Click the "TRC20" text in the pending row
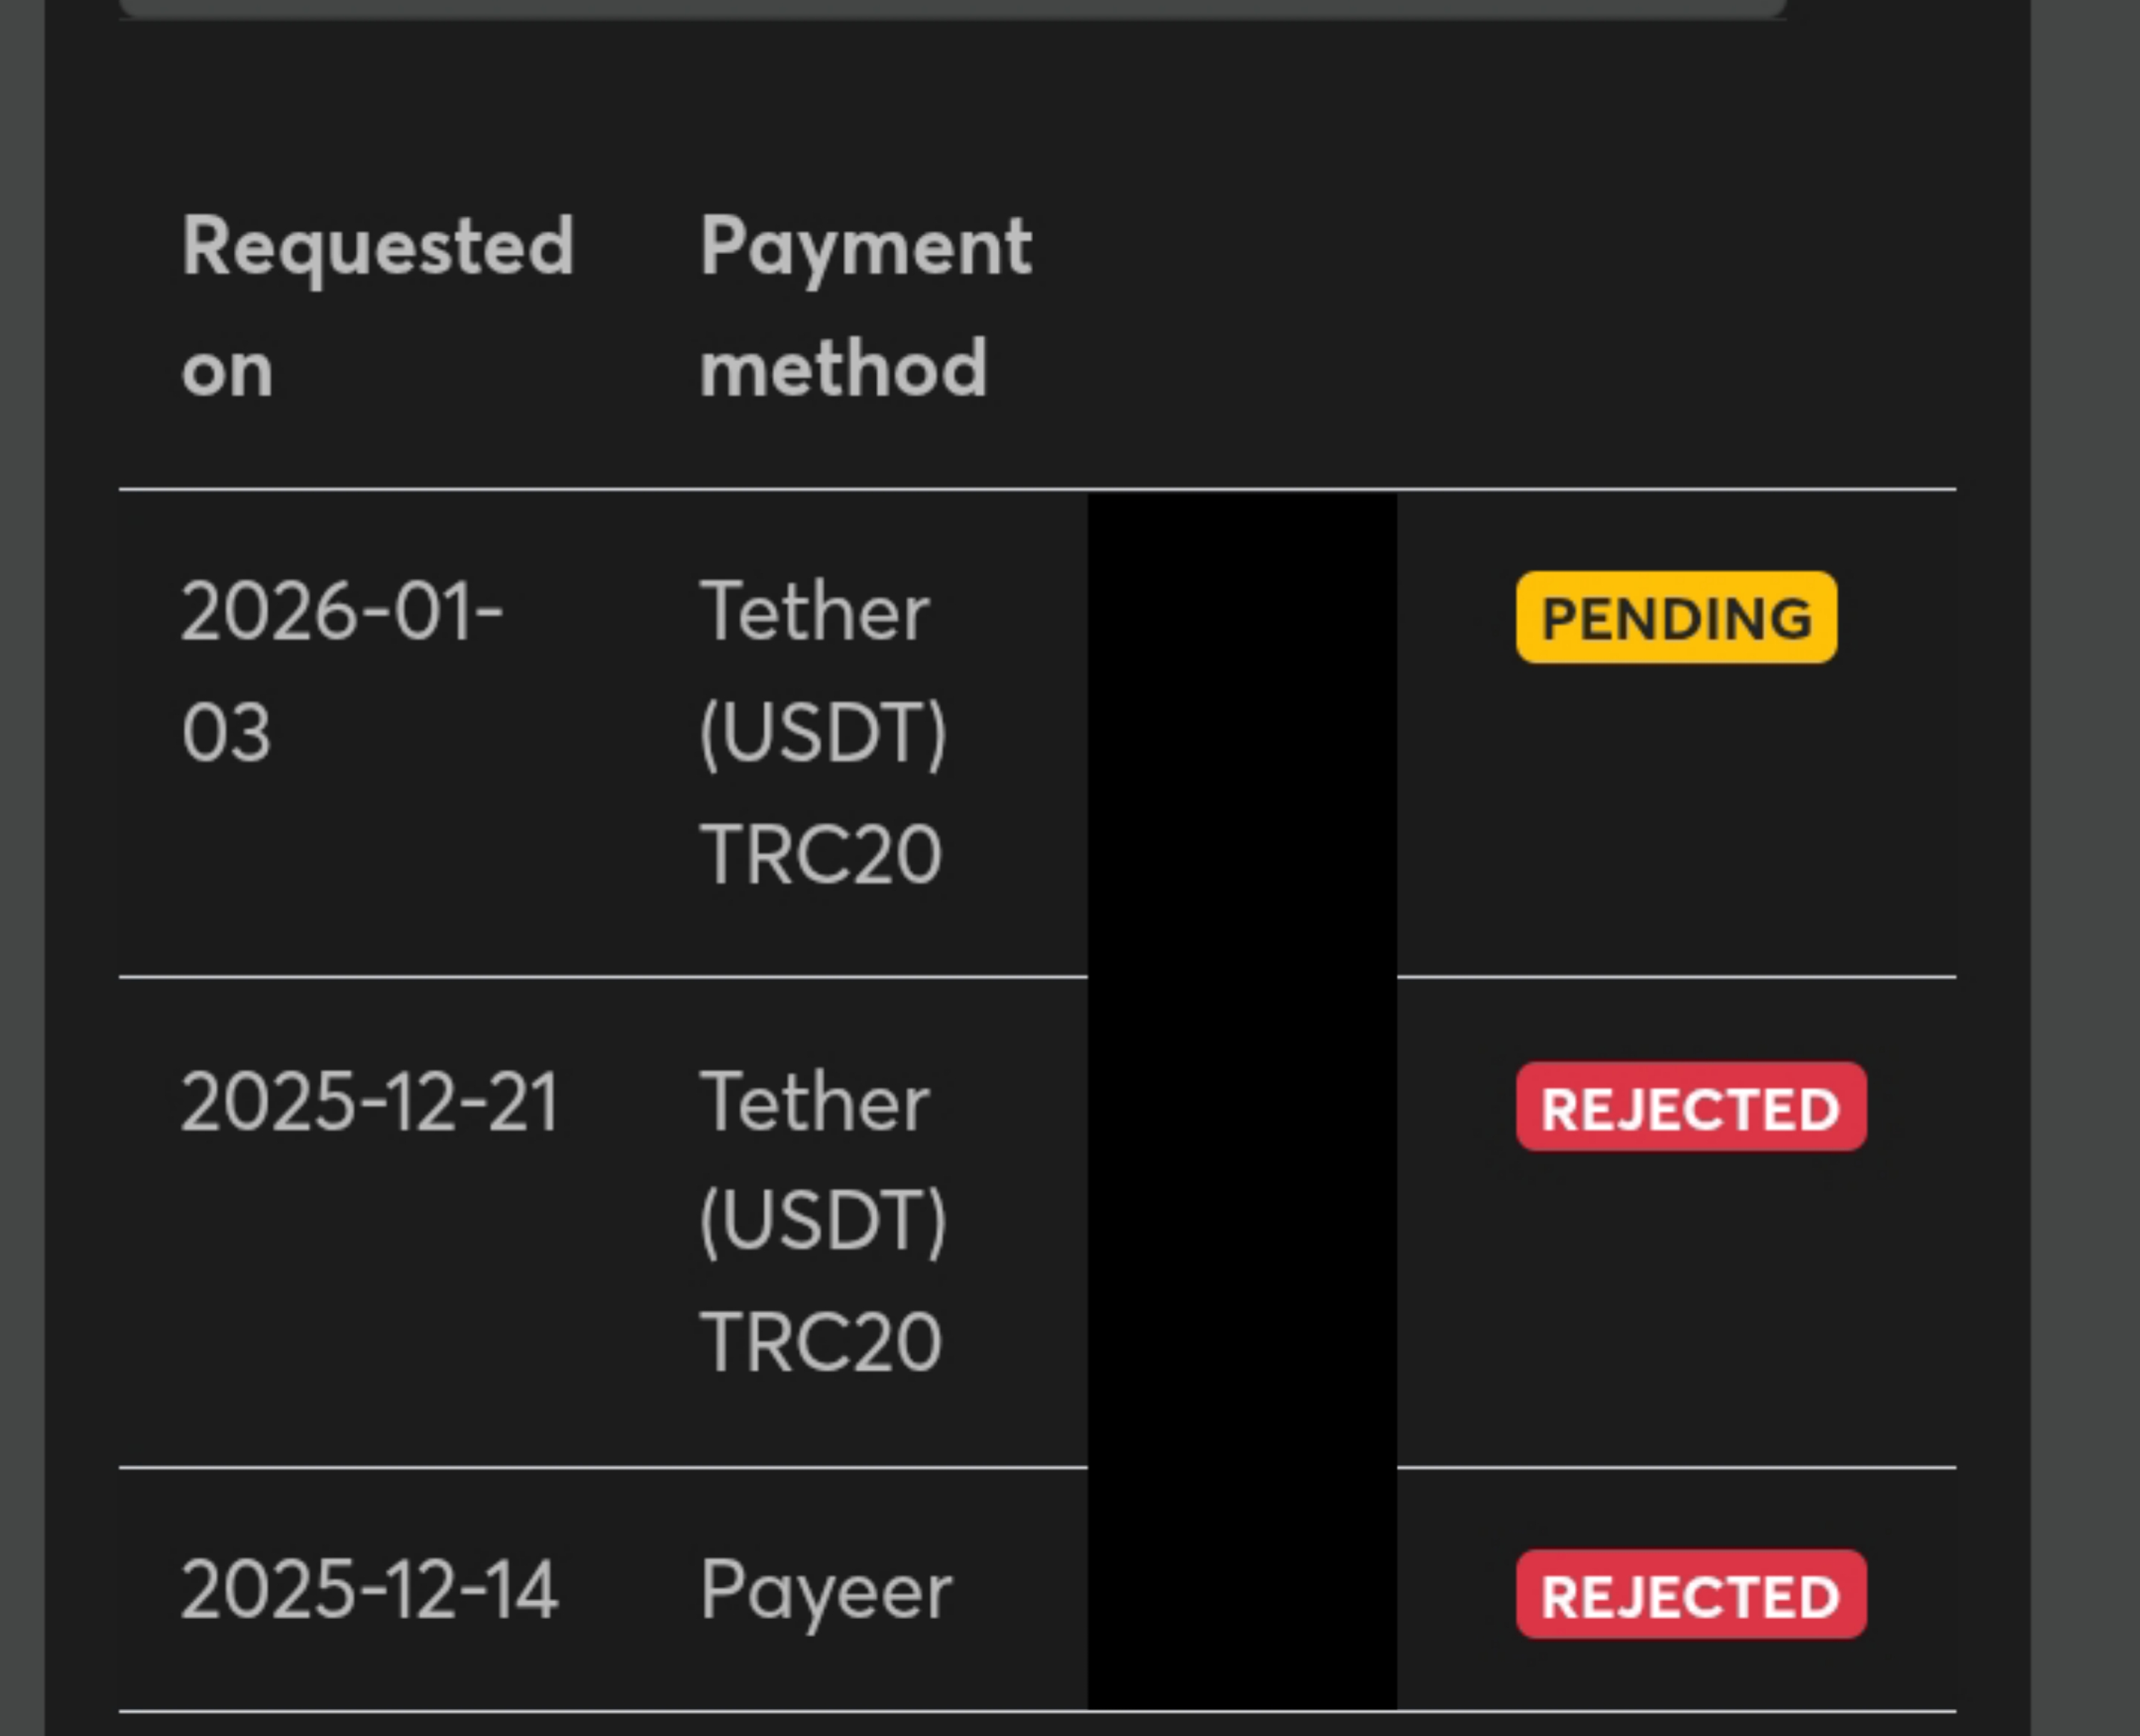 (x=820, y=854)
